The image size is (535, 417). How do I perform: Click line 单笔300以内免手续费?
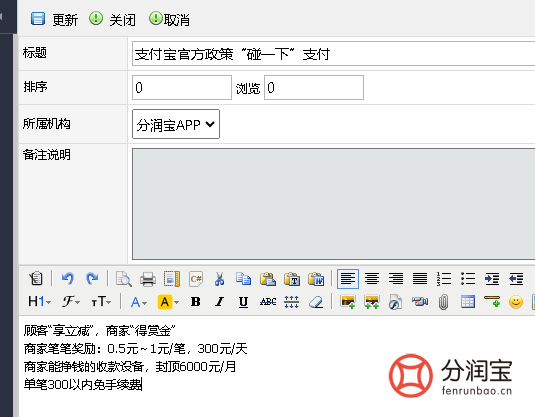83,385
